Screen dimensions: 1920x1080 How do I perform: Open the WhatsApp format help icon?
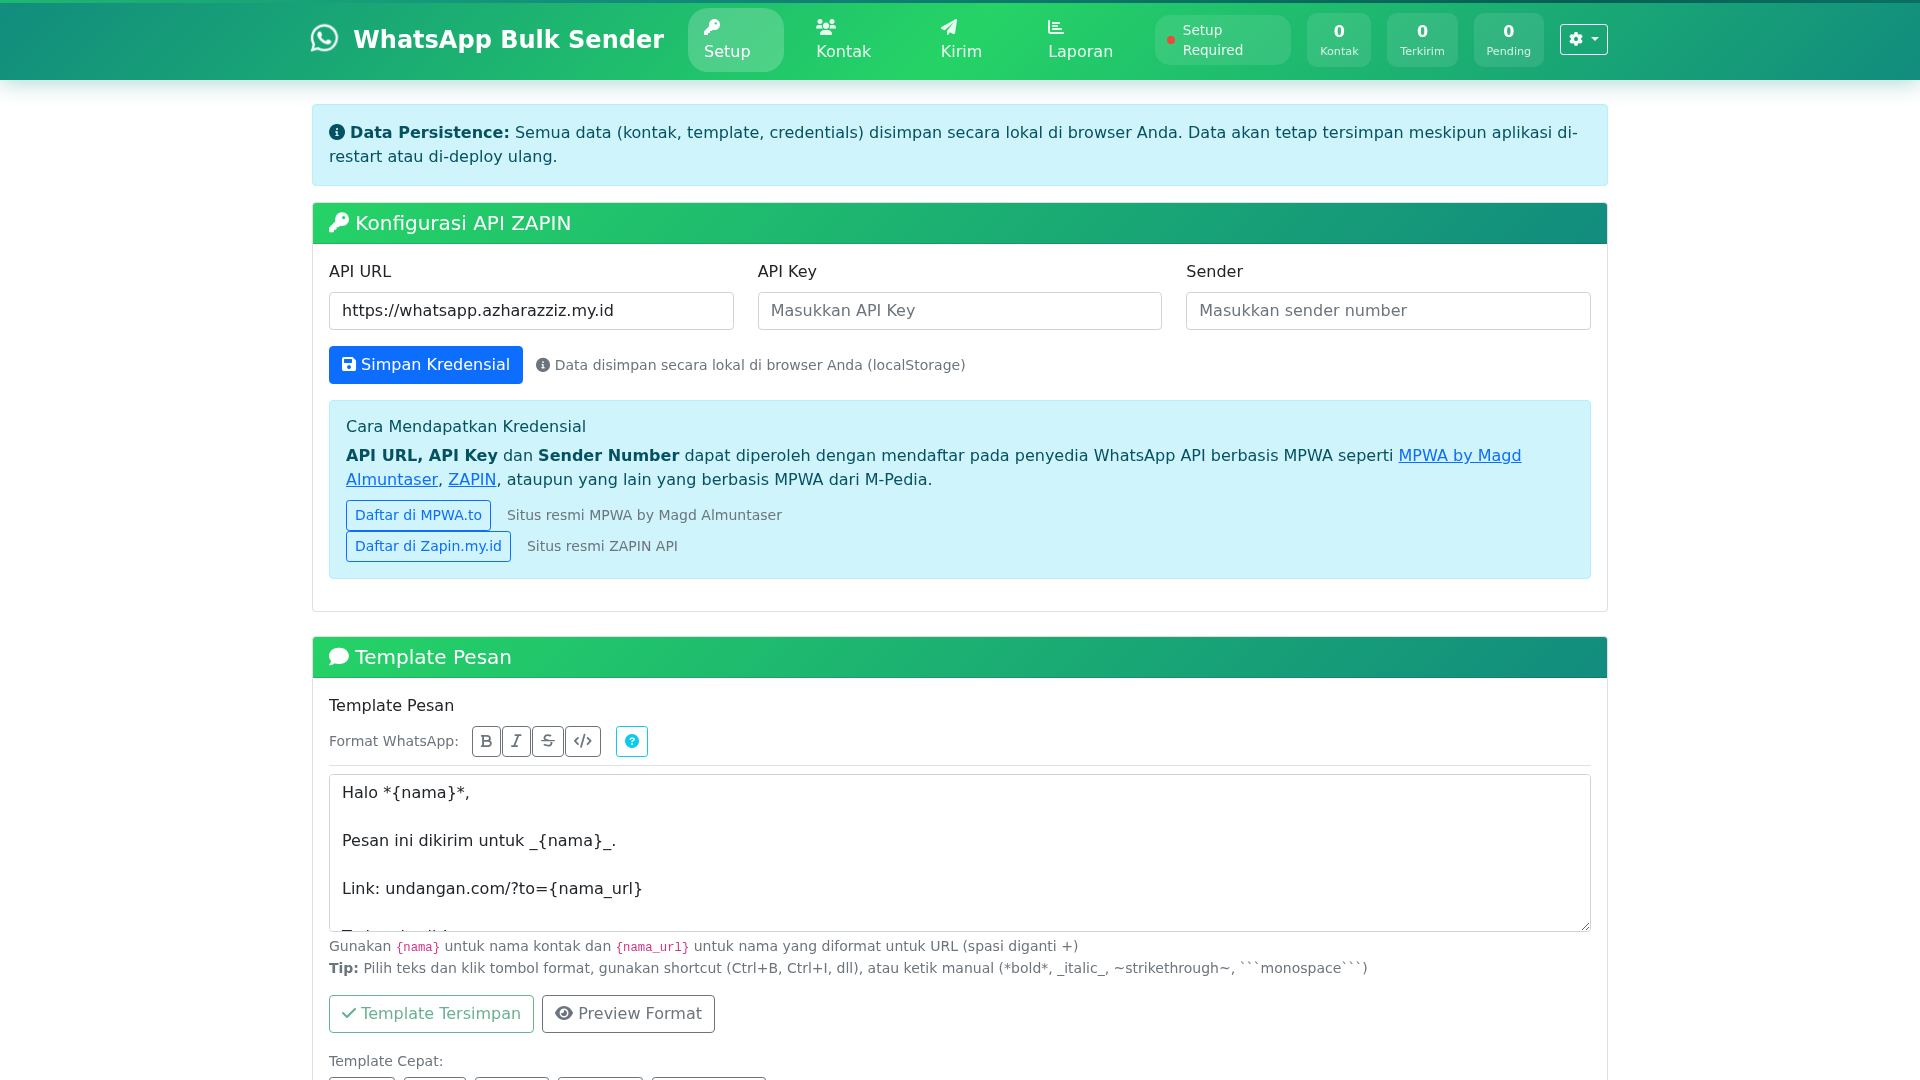point(632,742)
